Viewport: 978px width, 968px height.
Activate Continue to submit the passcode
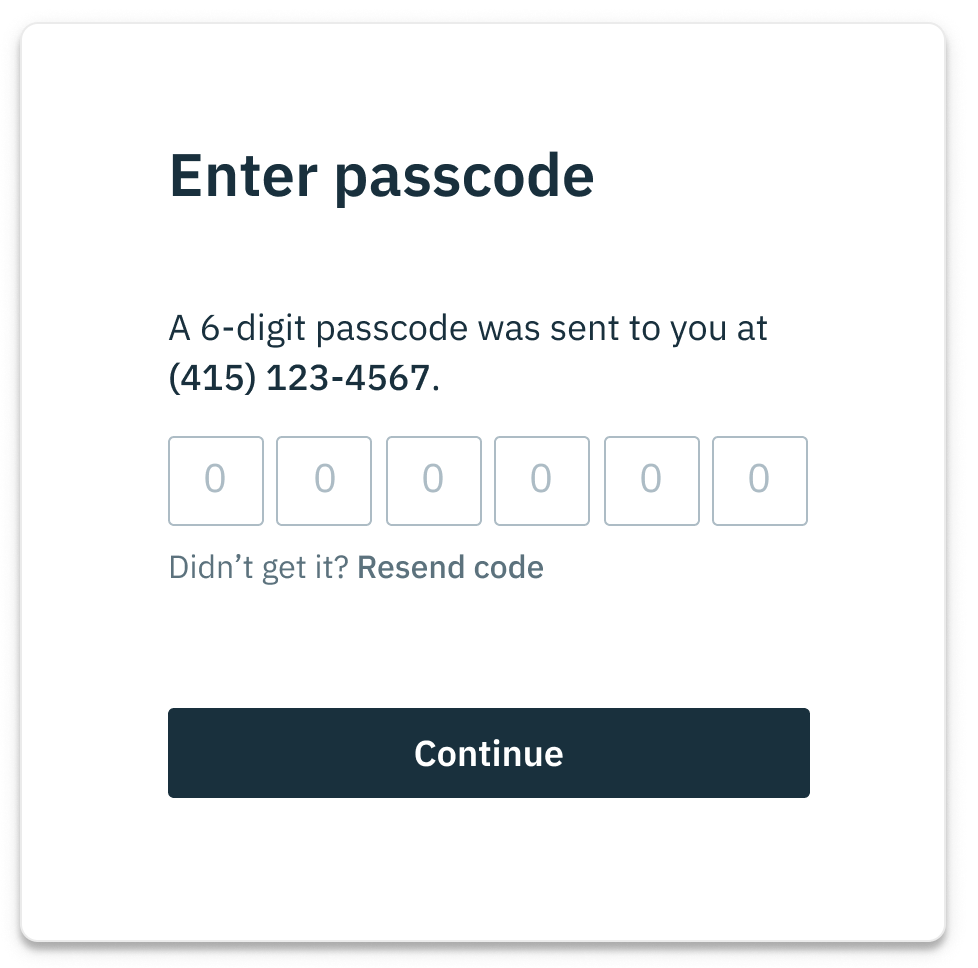click(488, 753)
